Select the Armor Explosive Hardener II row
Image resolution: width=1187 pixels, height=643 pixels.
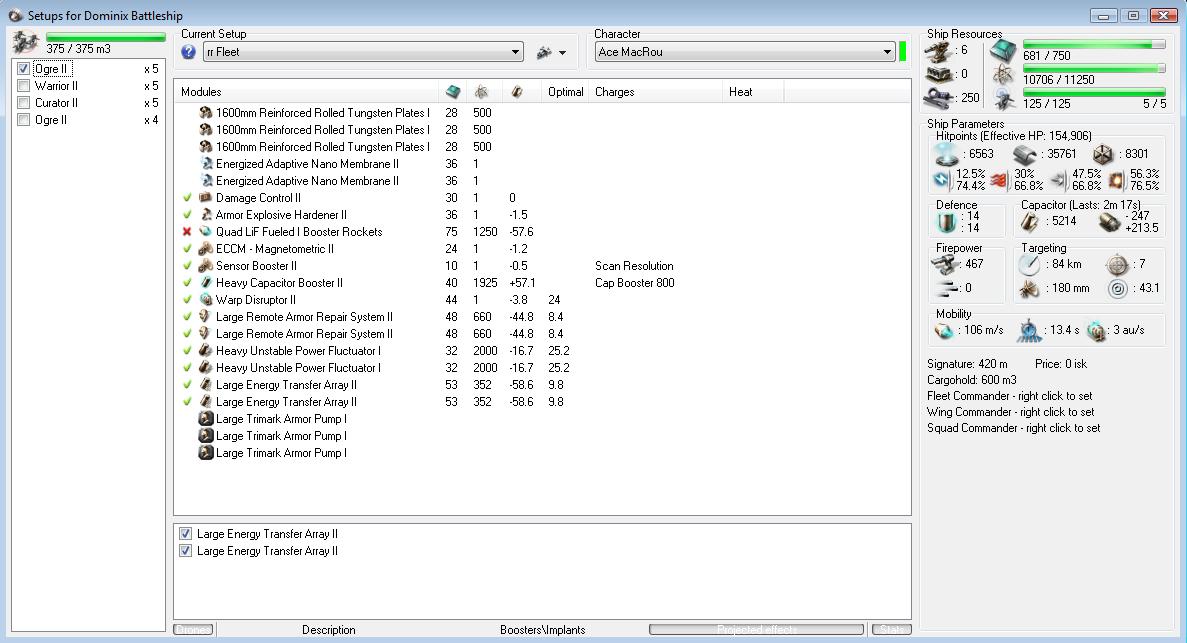542,214
